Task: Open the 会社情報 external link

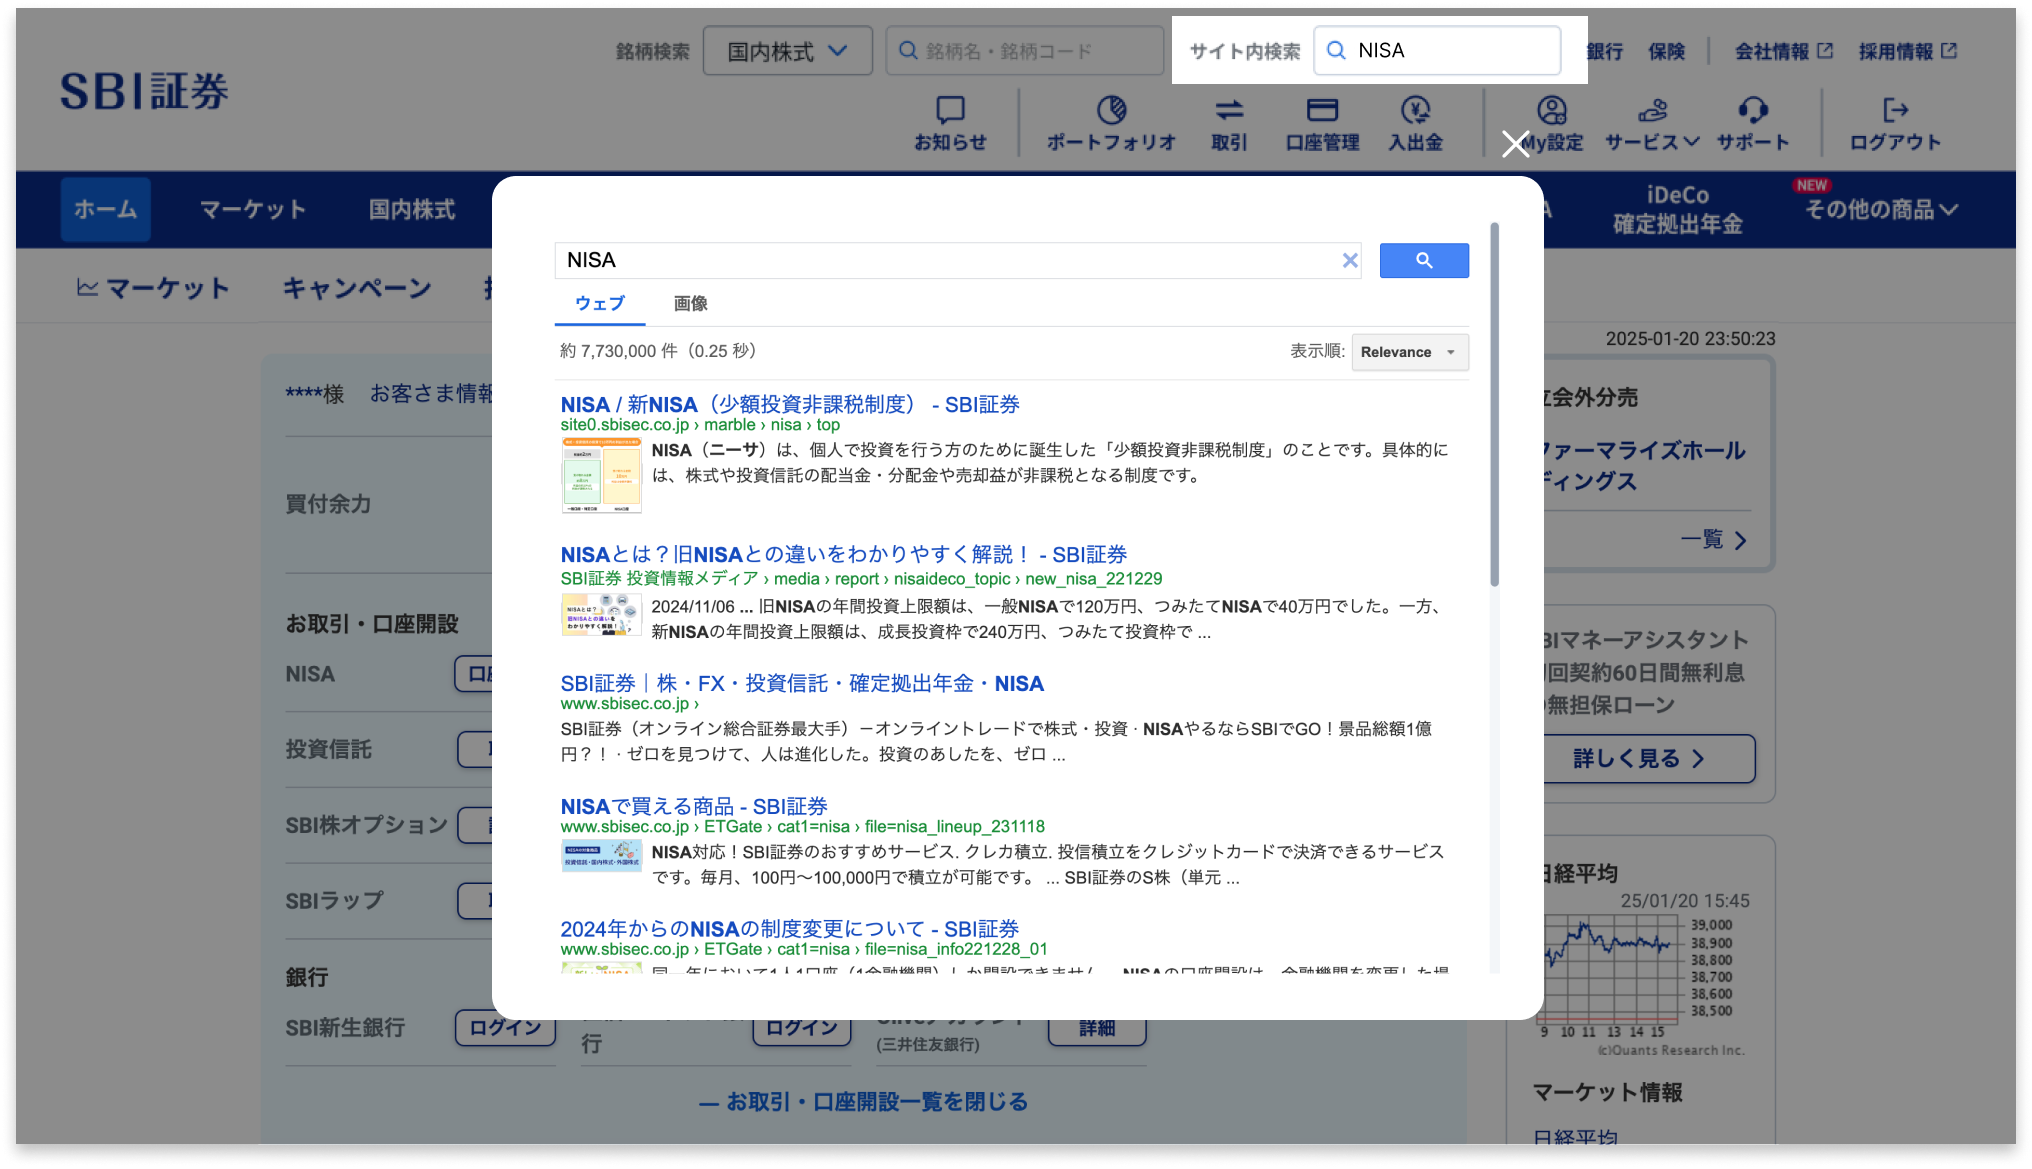Action: coord(1783,51)
